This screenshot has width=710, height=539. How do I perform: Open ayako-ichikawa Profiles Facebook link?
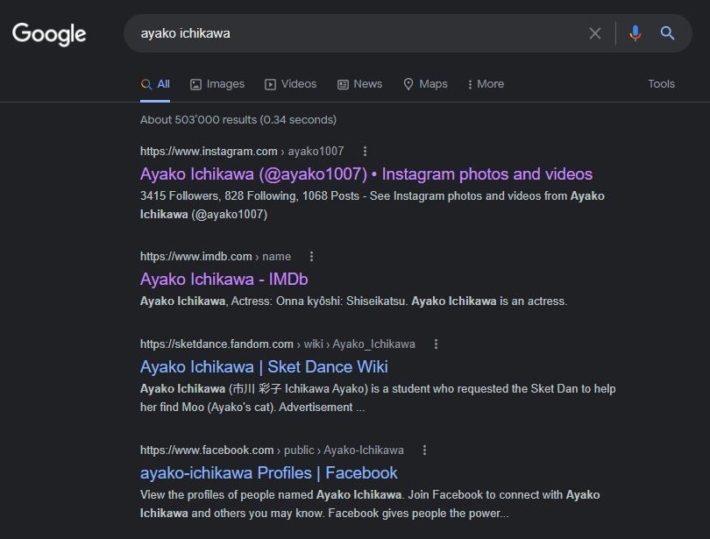click(269, 473)
